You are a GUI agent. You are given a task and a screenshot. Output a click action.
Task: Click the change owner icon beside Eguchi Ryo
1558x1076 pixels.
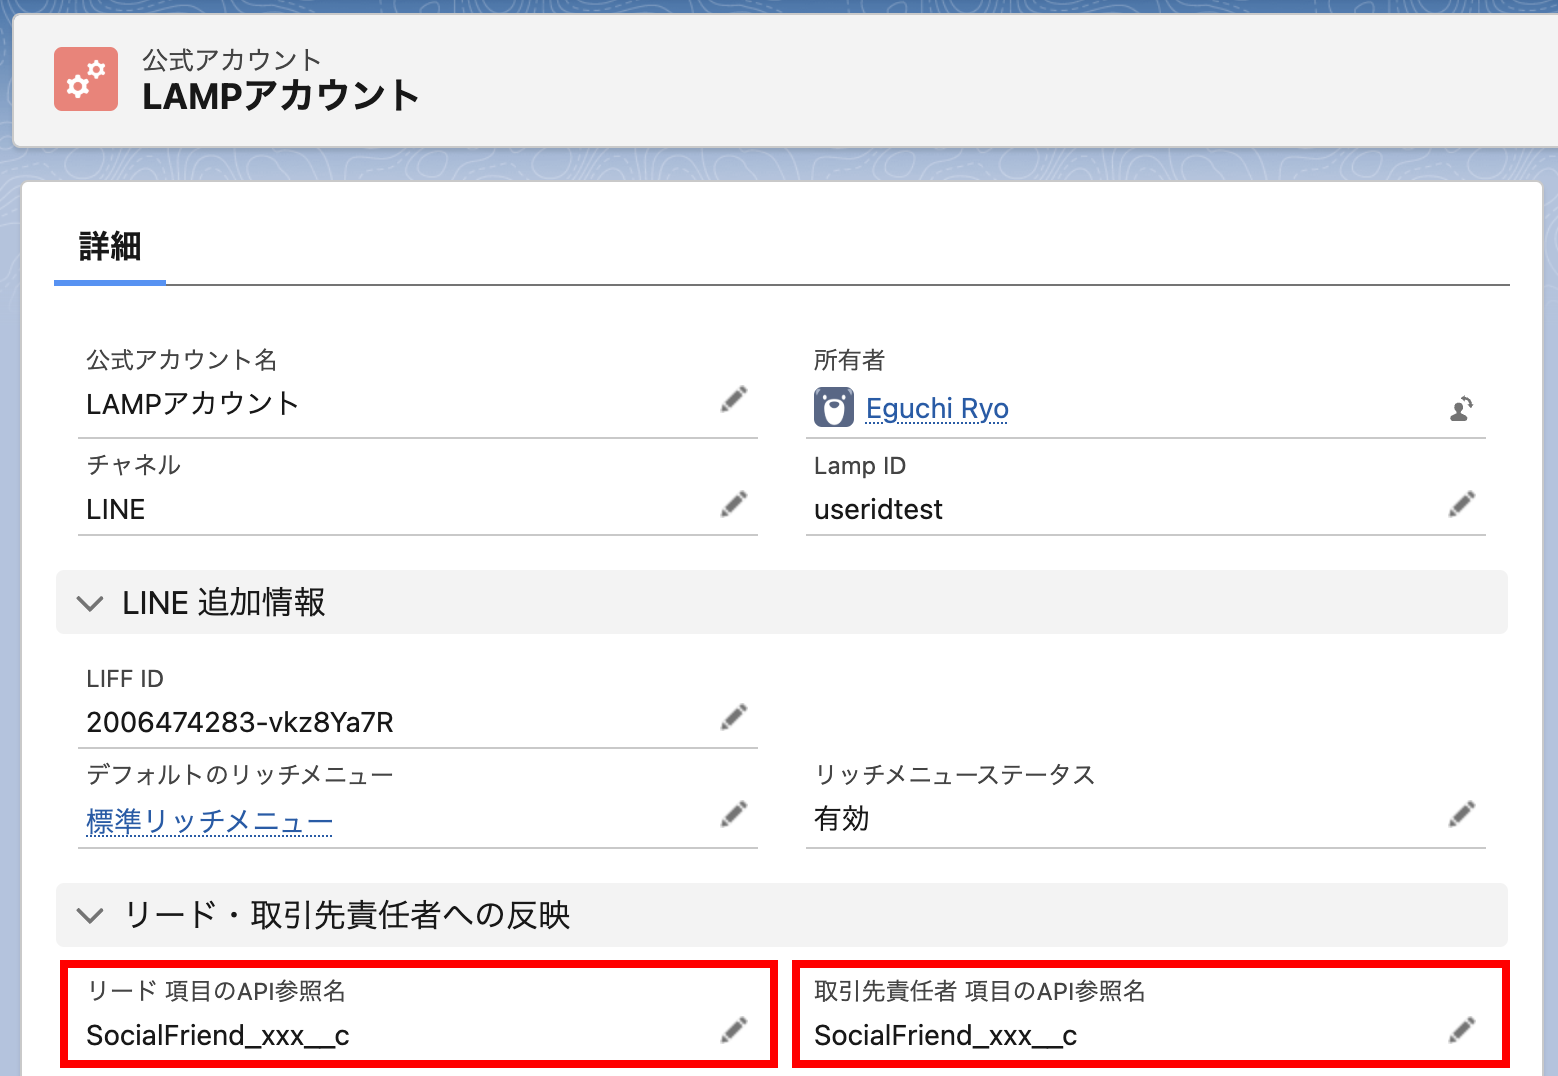pyautogui.click(x=1461, y=408)
